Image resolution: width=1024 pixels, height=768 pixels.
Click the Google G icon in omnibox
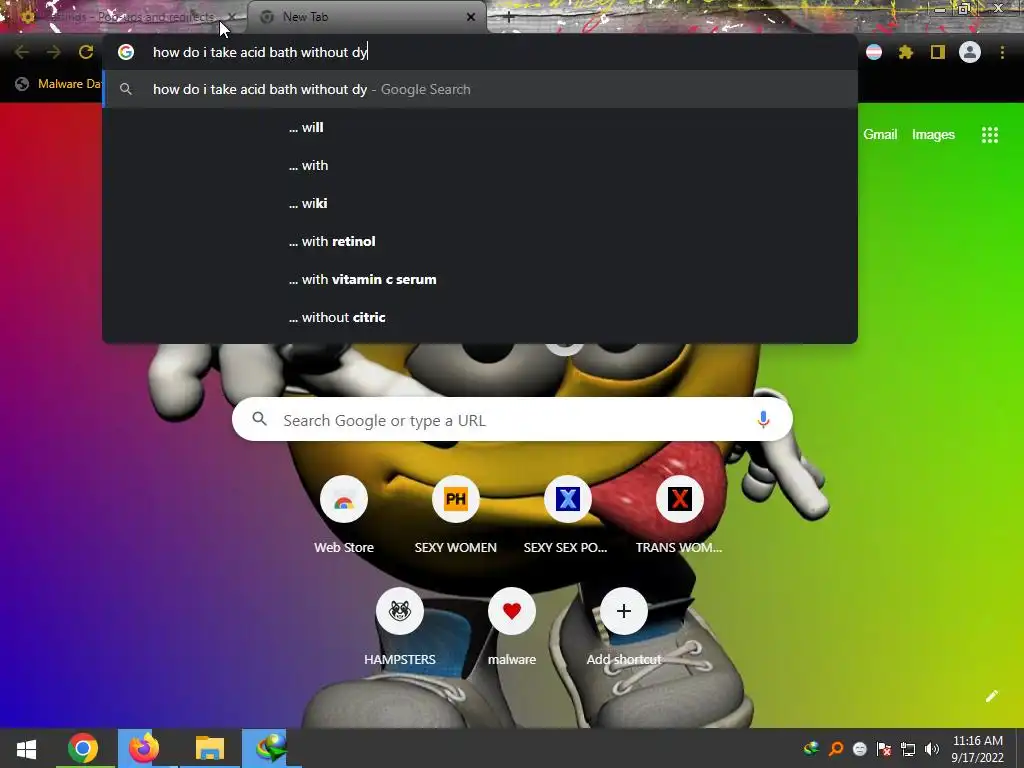click(x=126, y=52)
